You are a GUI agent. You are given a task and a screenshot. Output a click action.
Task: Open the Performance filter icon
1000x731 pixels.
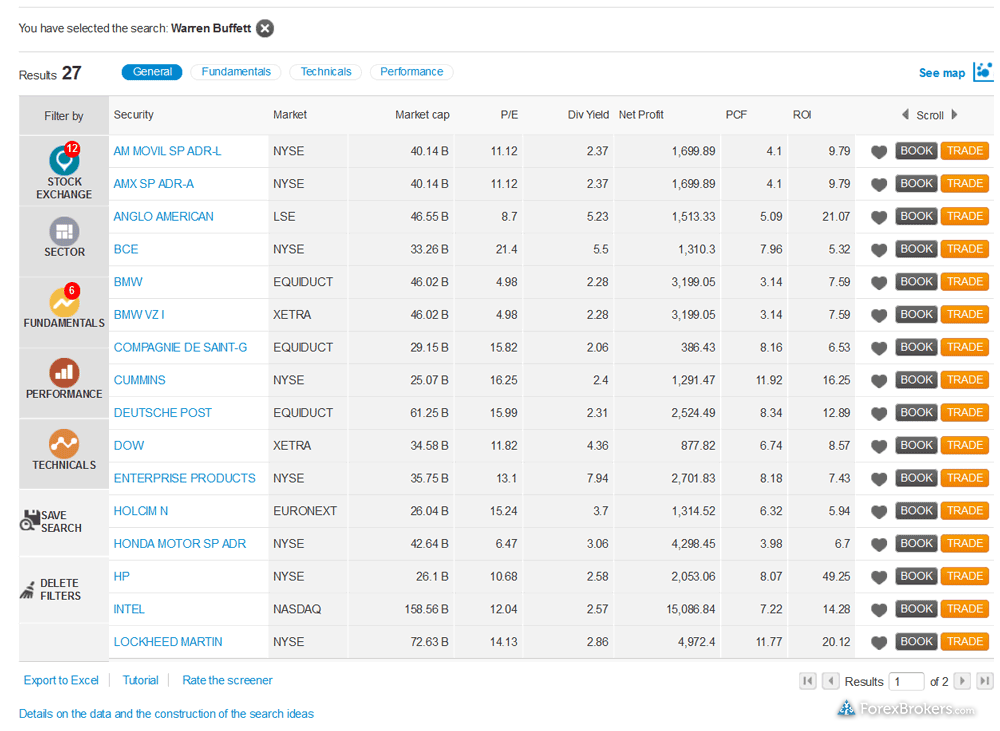click(64, 373)
